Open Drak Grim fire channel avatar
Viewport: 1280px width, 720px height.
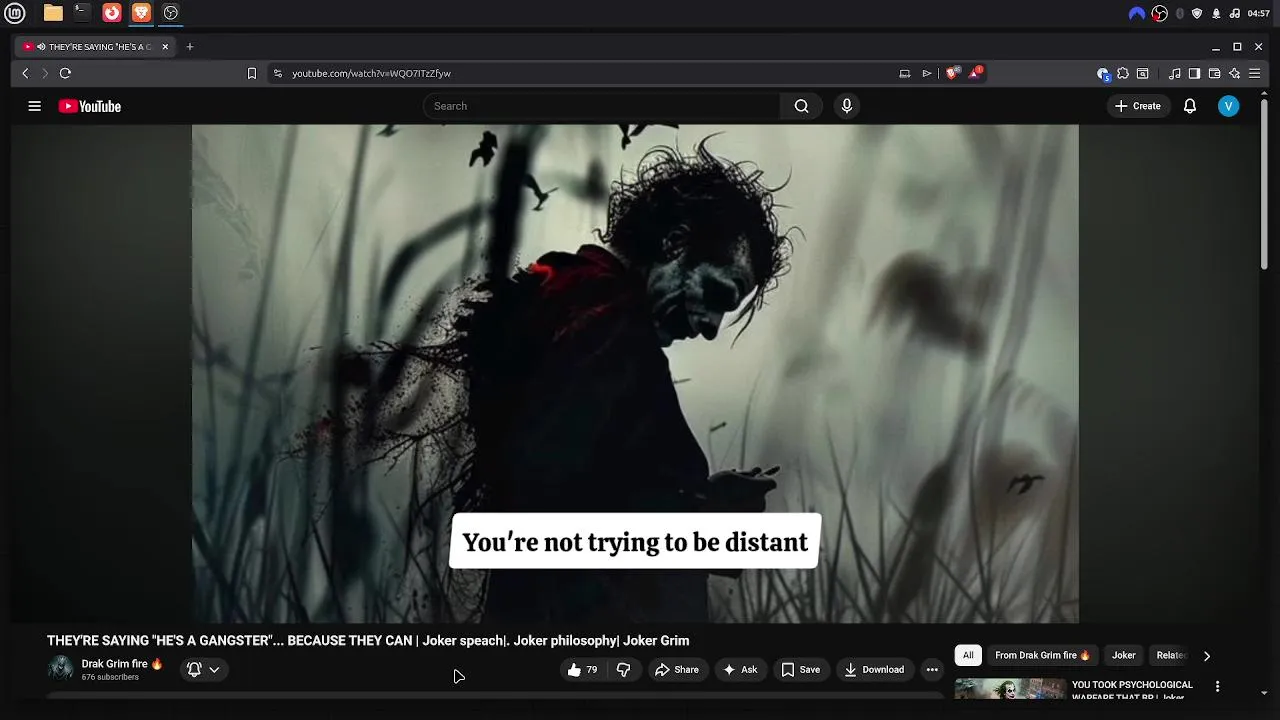click(61, 668)
